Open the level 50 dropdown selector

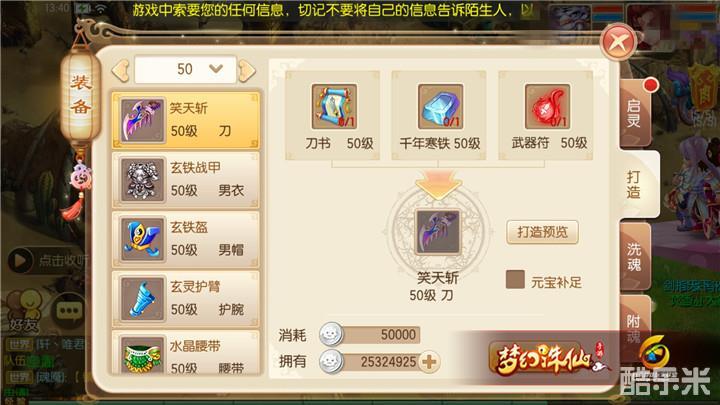click(x=186, y=69)
